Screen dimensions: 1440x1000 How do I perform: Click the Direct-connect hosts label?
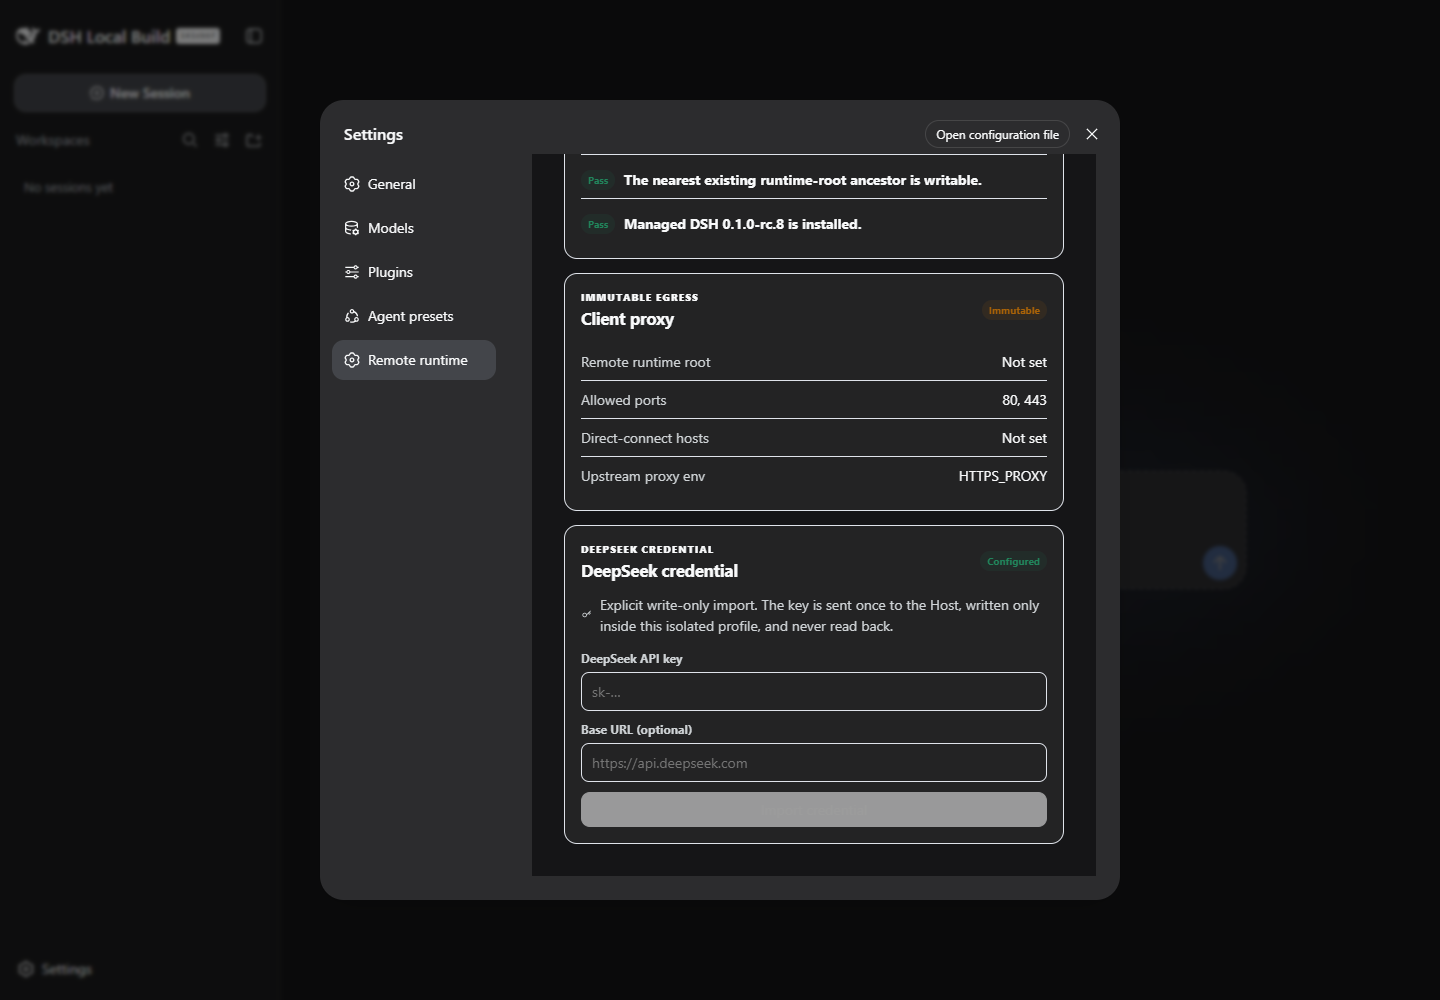(644, 438)
